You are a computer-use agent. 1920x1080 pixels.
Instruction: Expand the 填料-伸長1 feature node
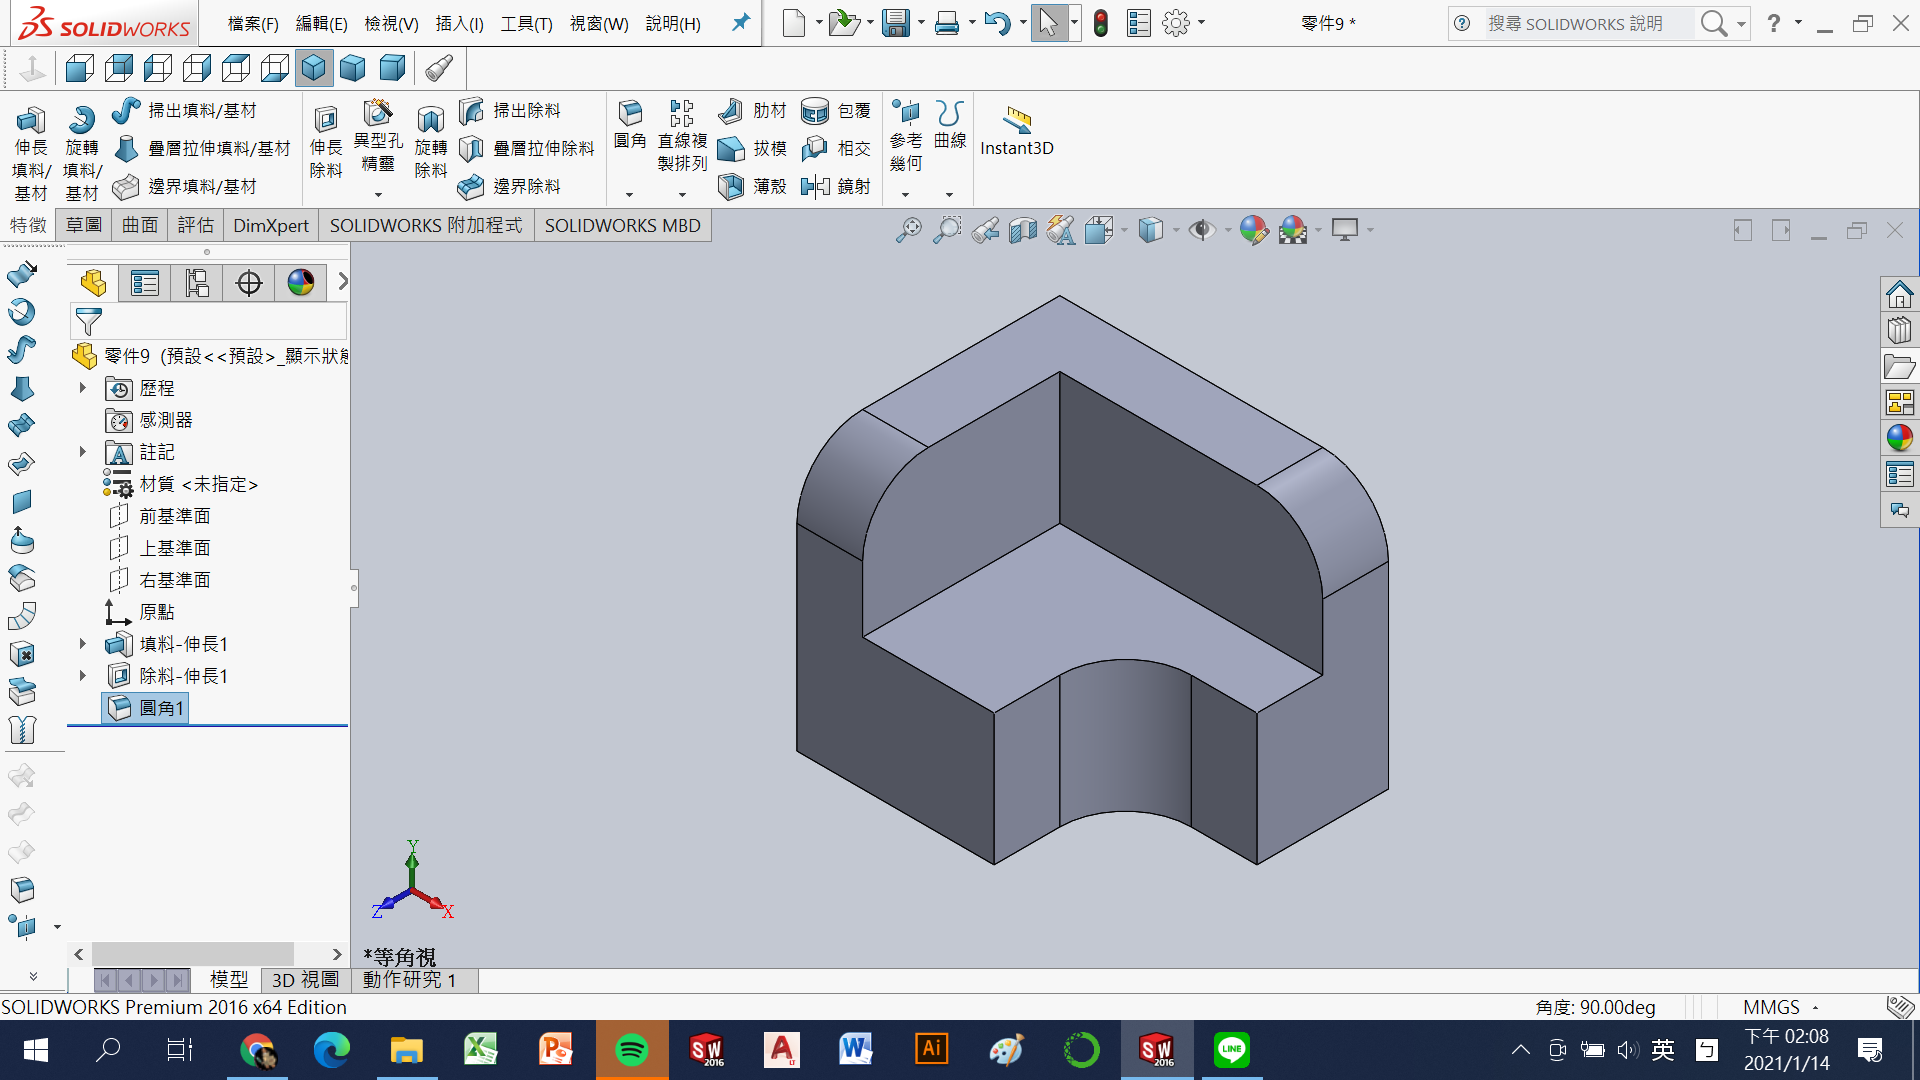83,644
